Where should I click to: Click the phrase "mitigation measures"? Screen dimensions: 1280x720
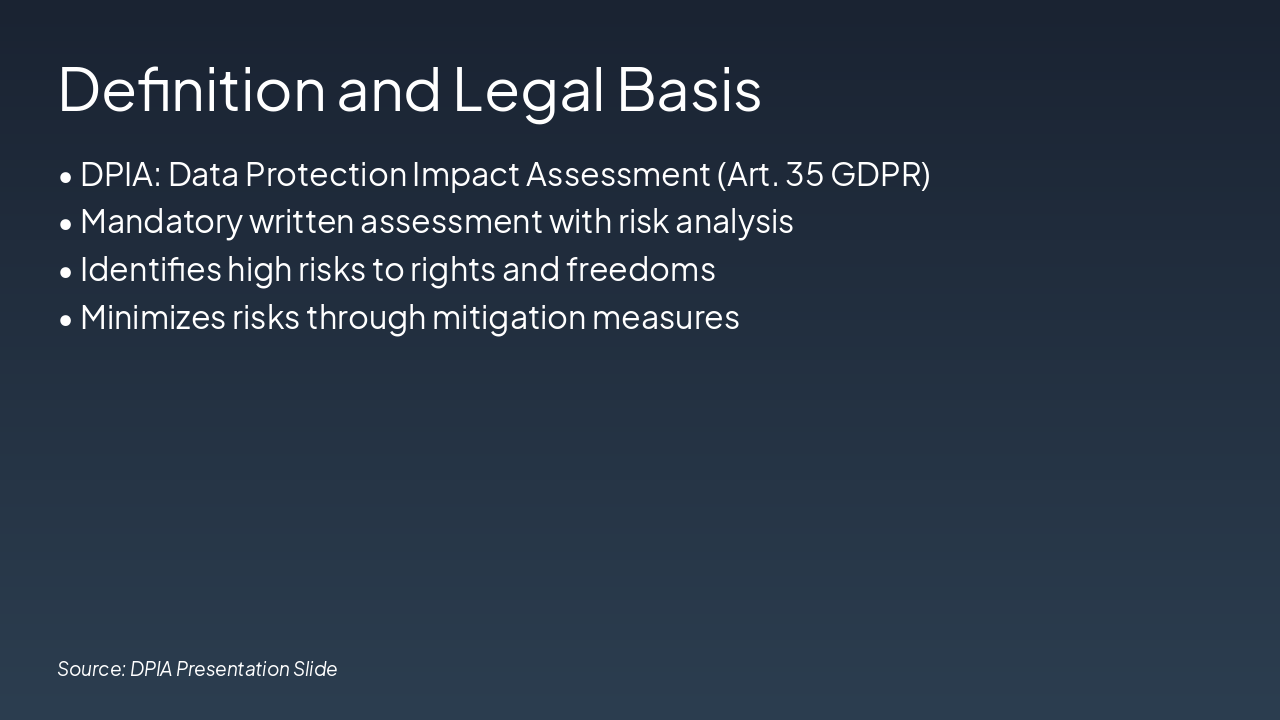click(x=585, y=318)
